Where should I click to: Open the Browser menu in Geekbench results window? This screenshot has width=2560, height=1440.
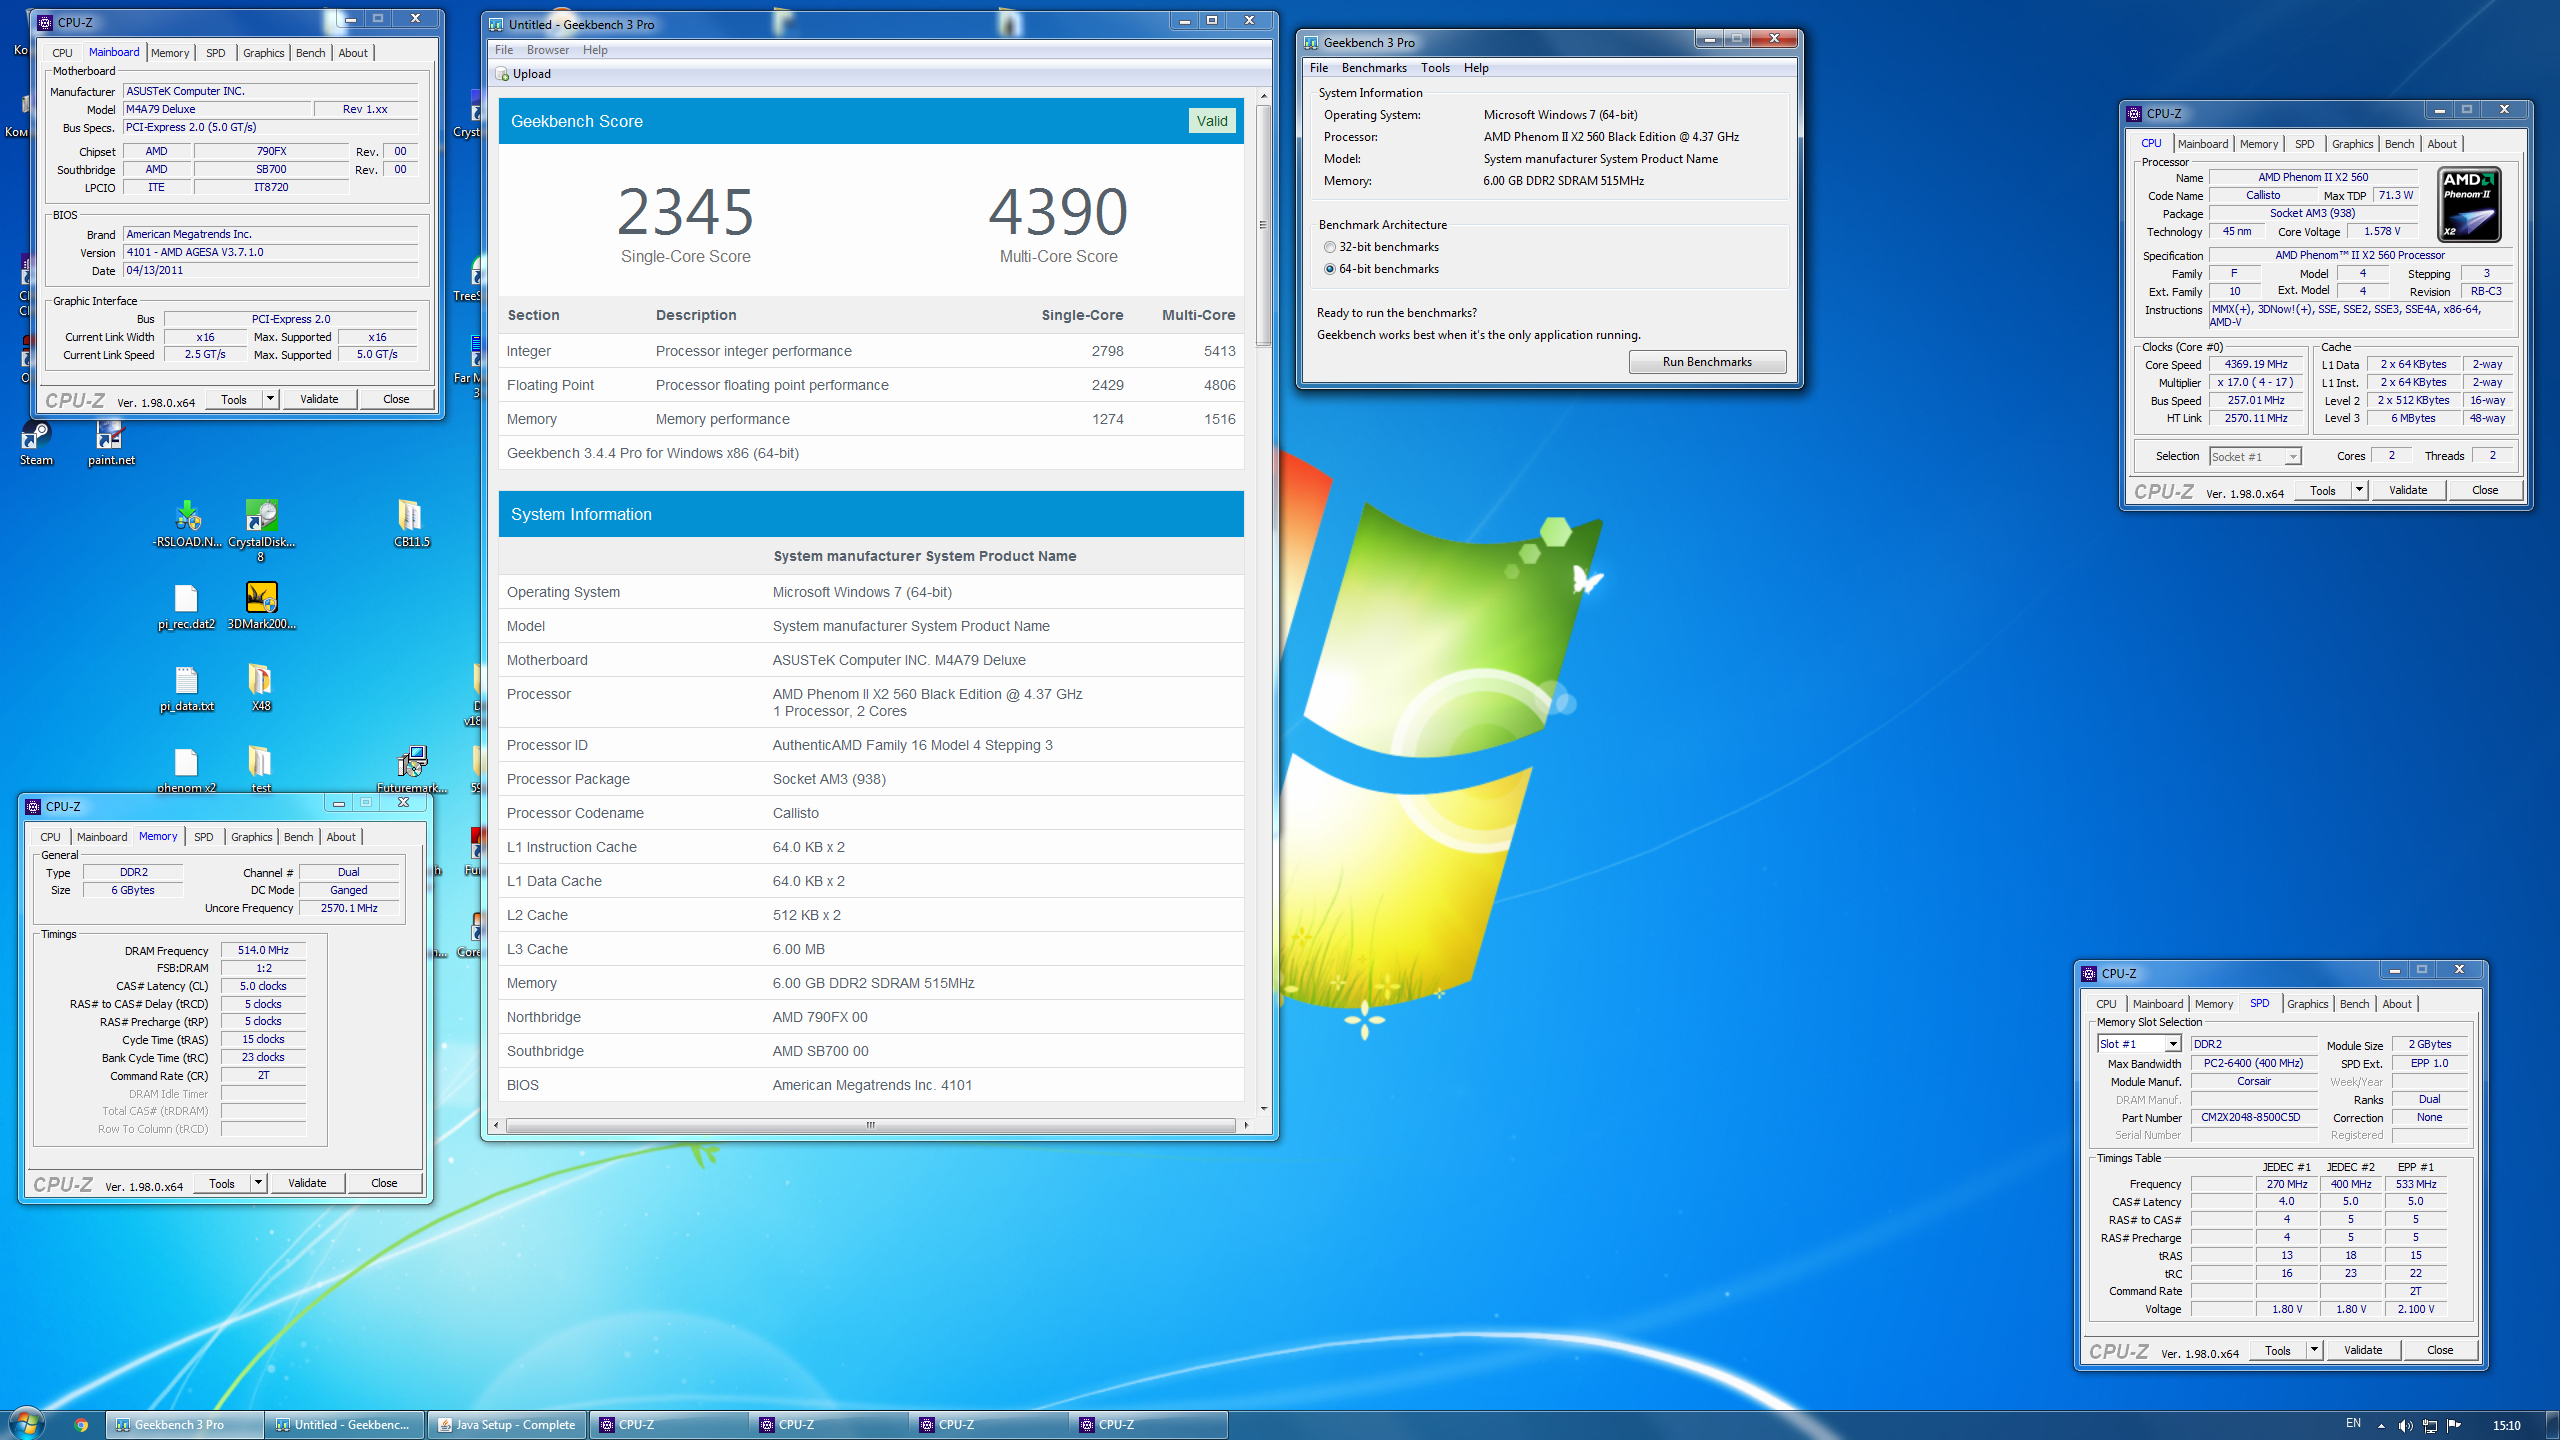(x=548, y=50)
